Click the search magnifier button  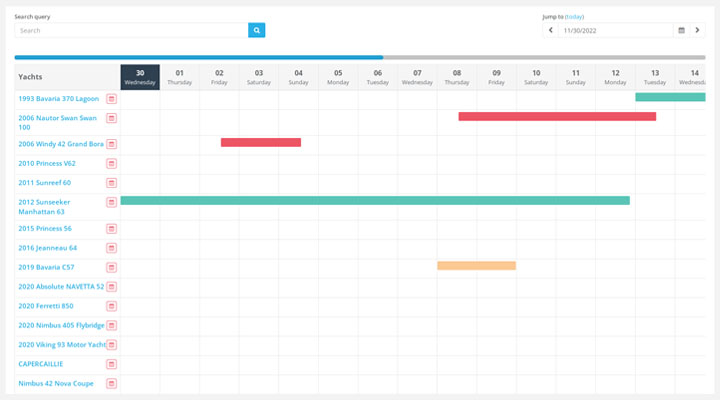tap(257, 31)
